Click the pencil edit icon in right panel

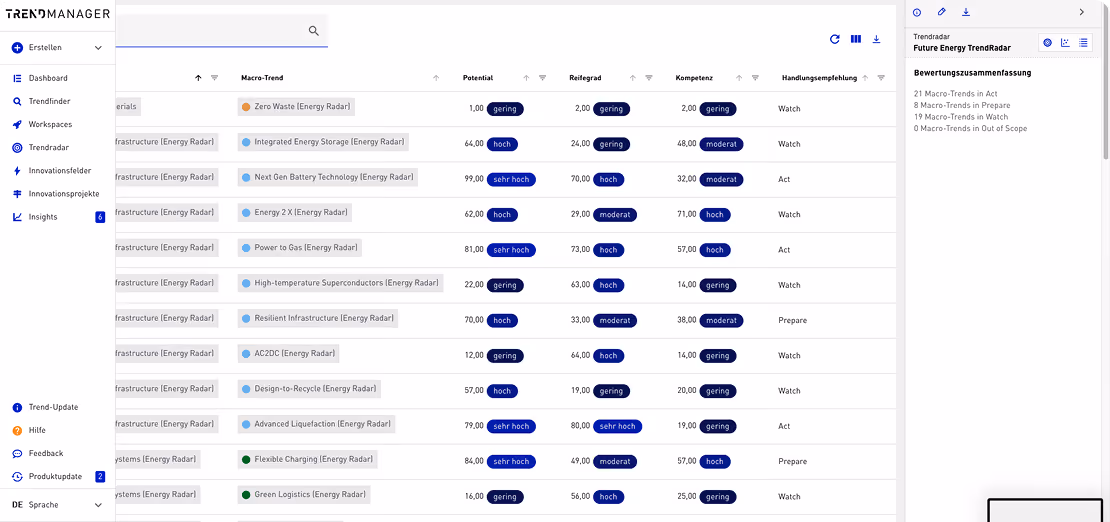[942, 12]
